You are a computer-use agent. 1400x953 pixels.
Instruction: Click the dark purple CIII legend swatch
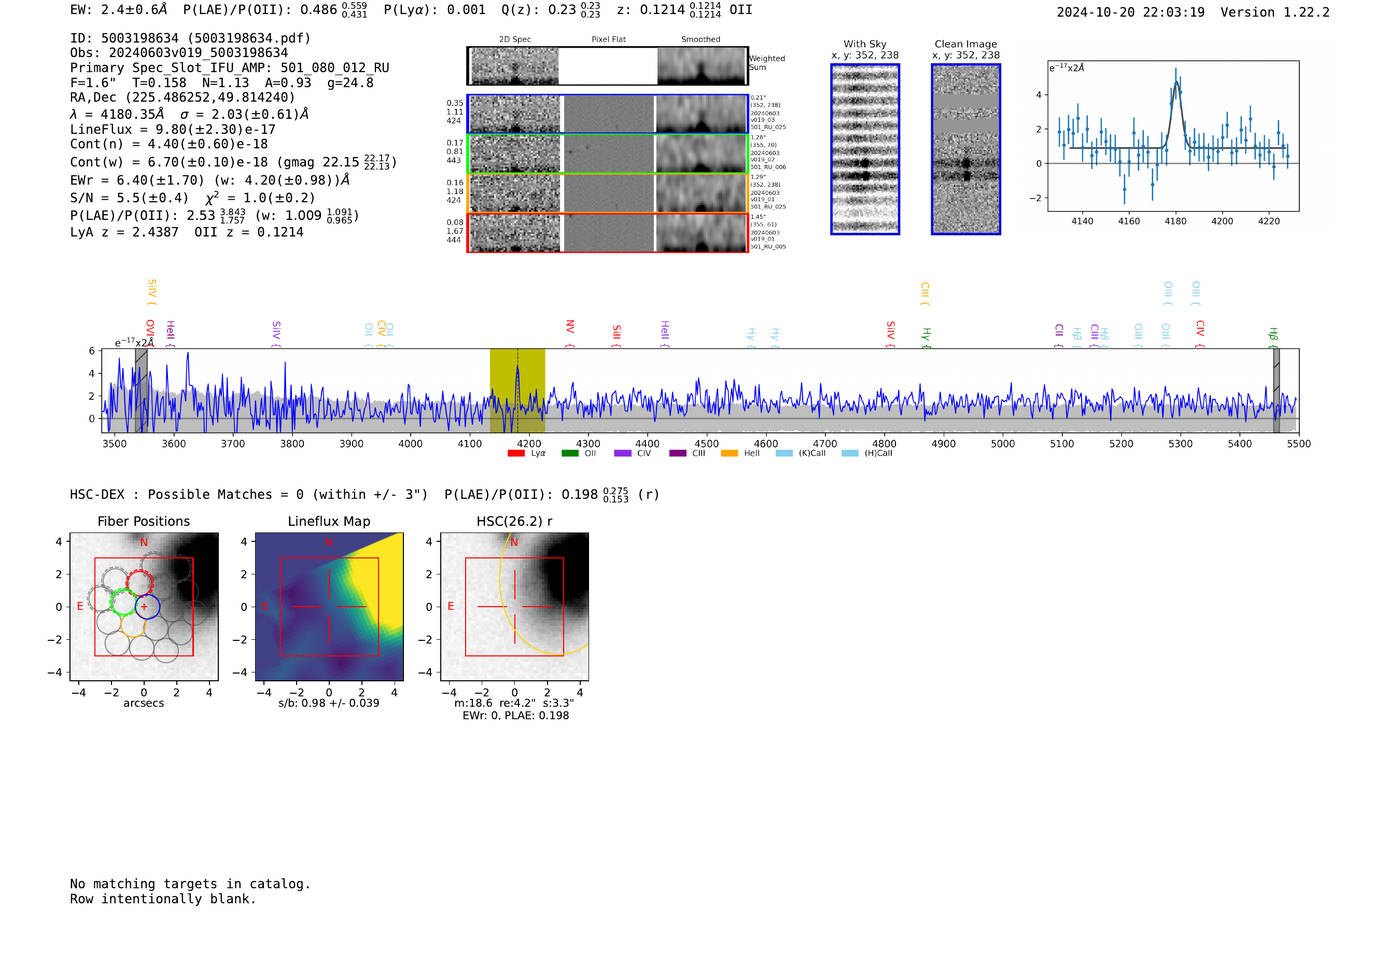coord(678,454)
